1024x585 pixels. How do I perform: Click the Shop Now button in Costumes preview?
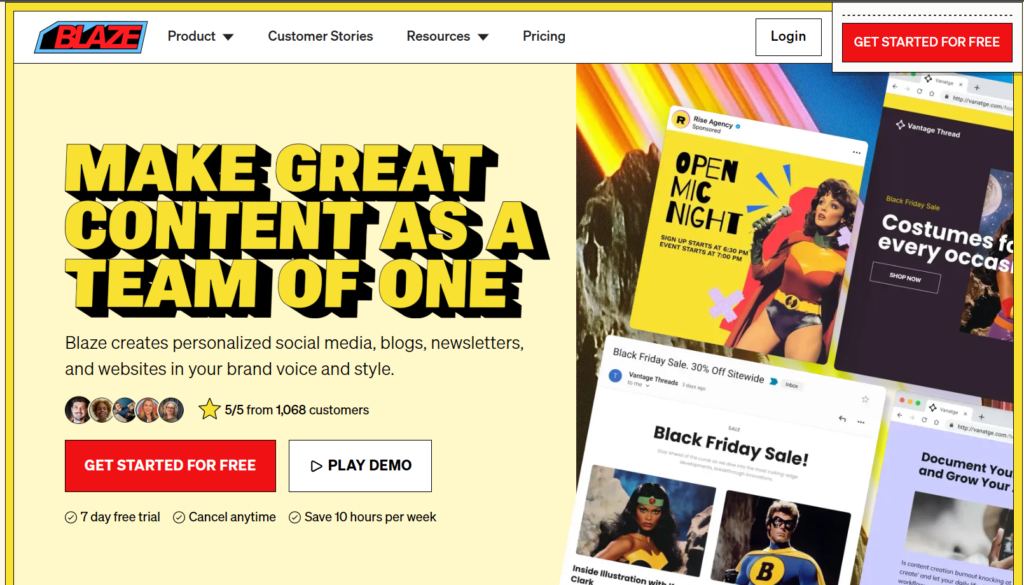[x=905, y=277]
